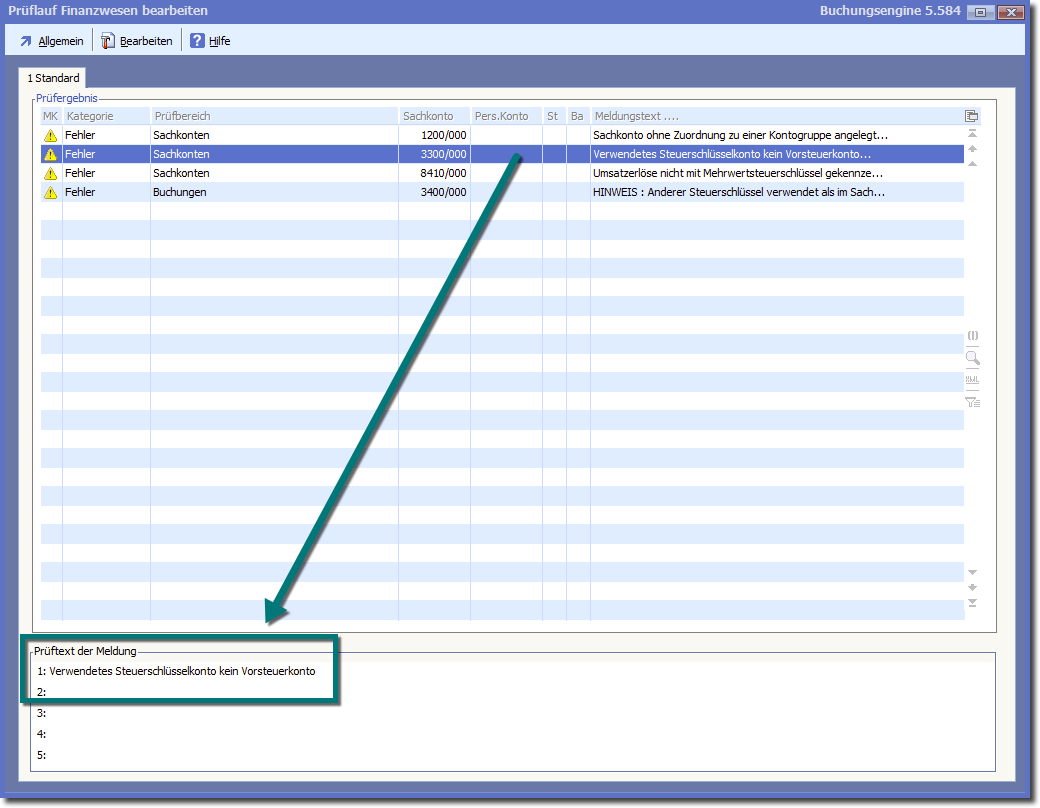Click the page-down arrow icon at bottom right
The width and height of the screenshot is (1040, 808).
tap(972, 573)
